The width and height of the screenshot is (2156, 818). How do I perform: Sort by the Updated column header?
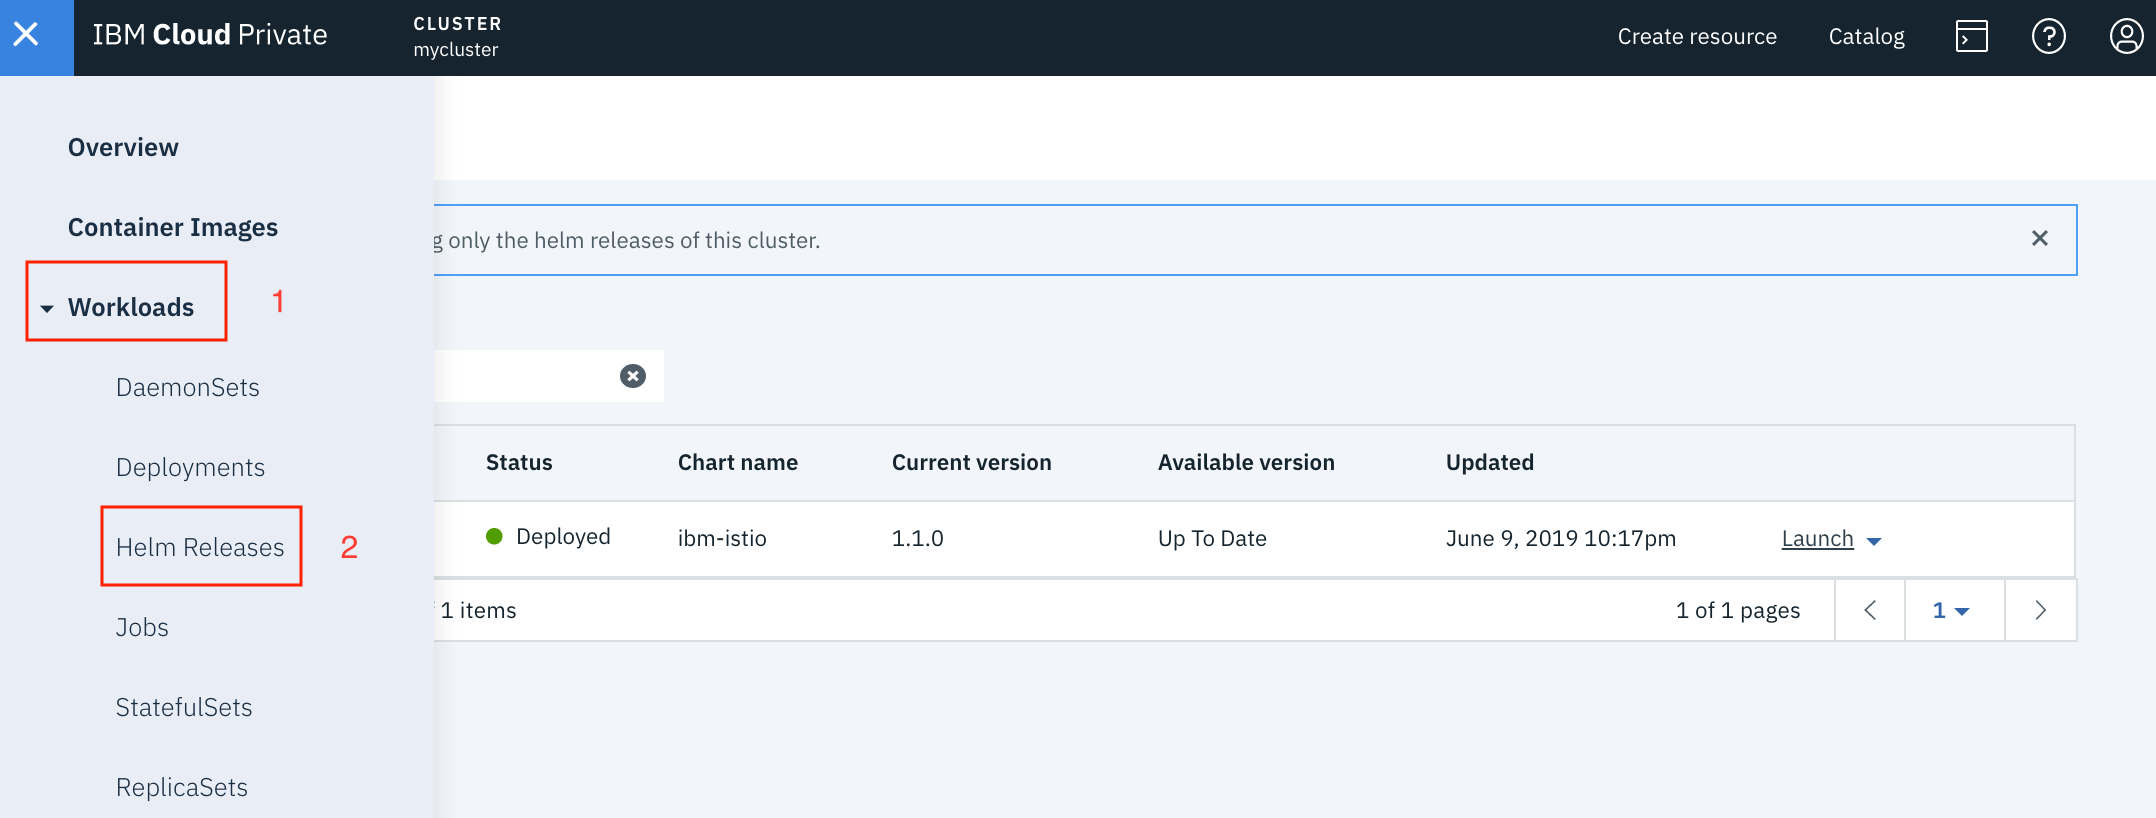click(1490, 462)
